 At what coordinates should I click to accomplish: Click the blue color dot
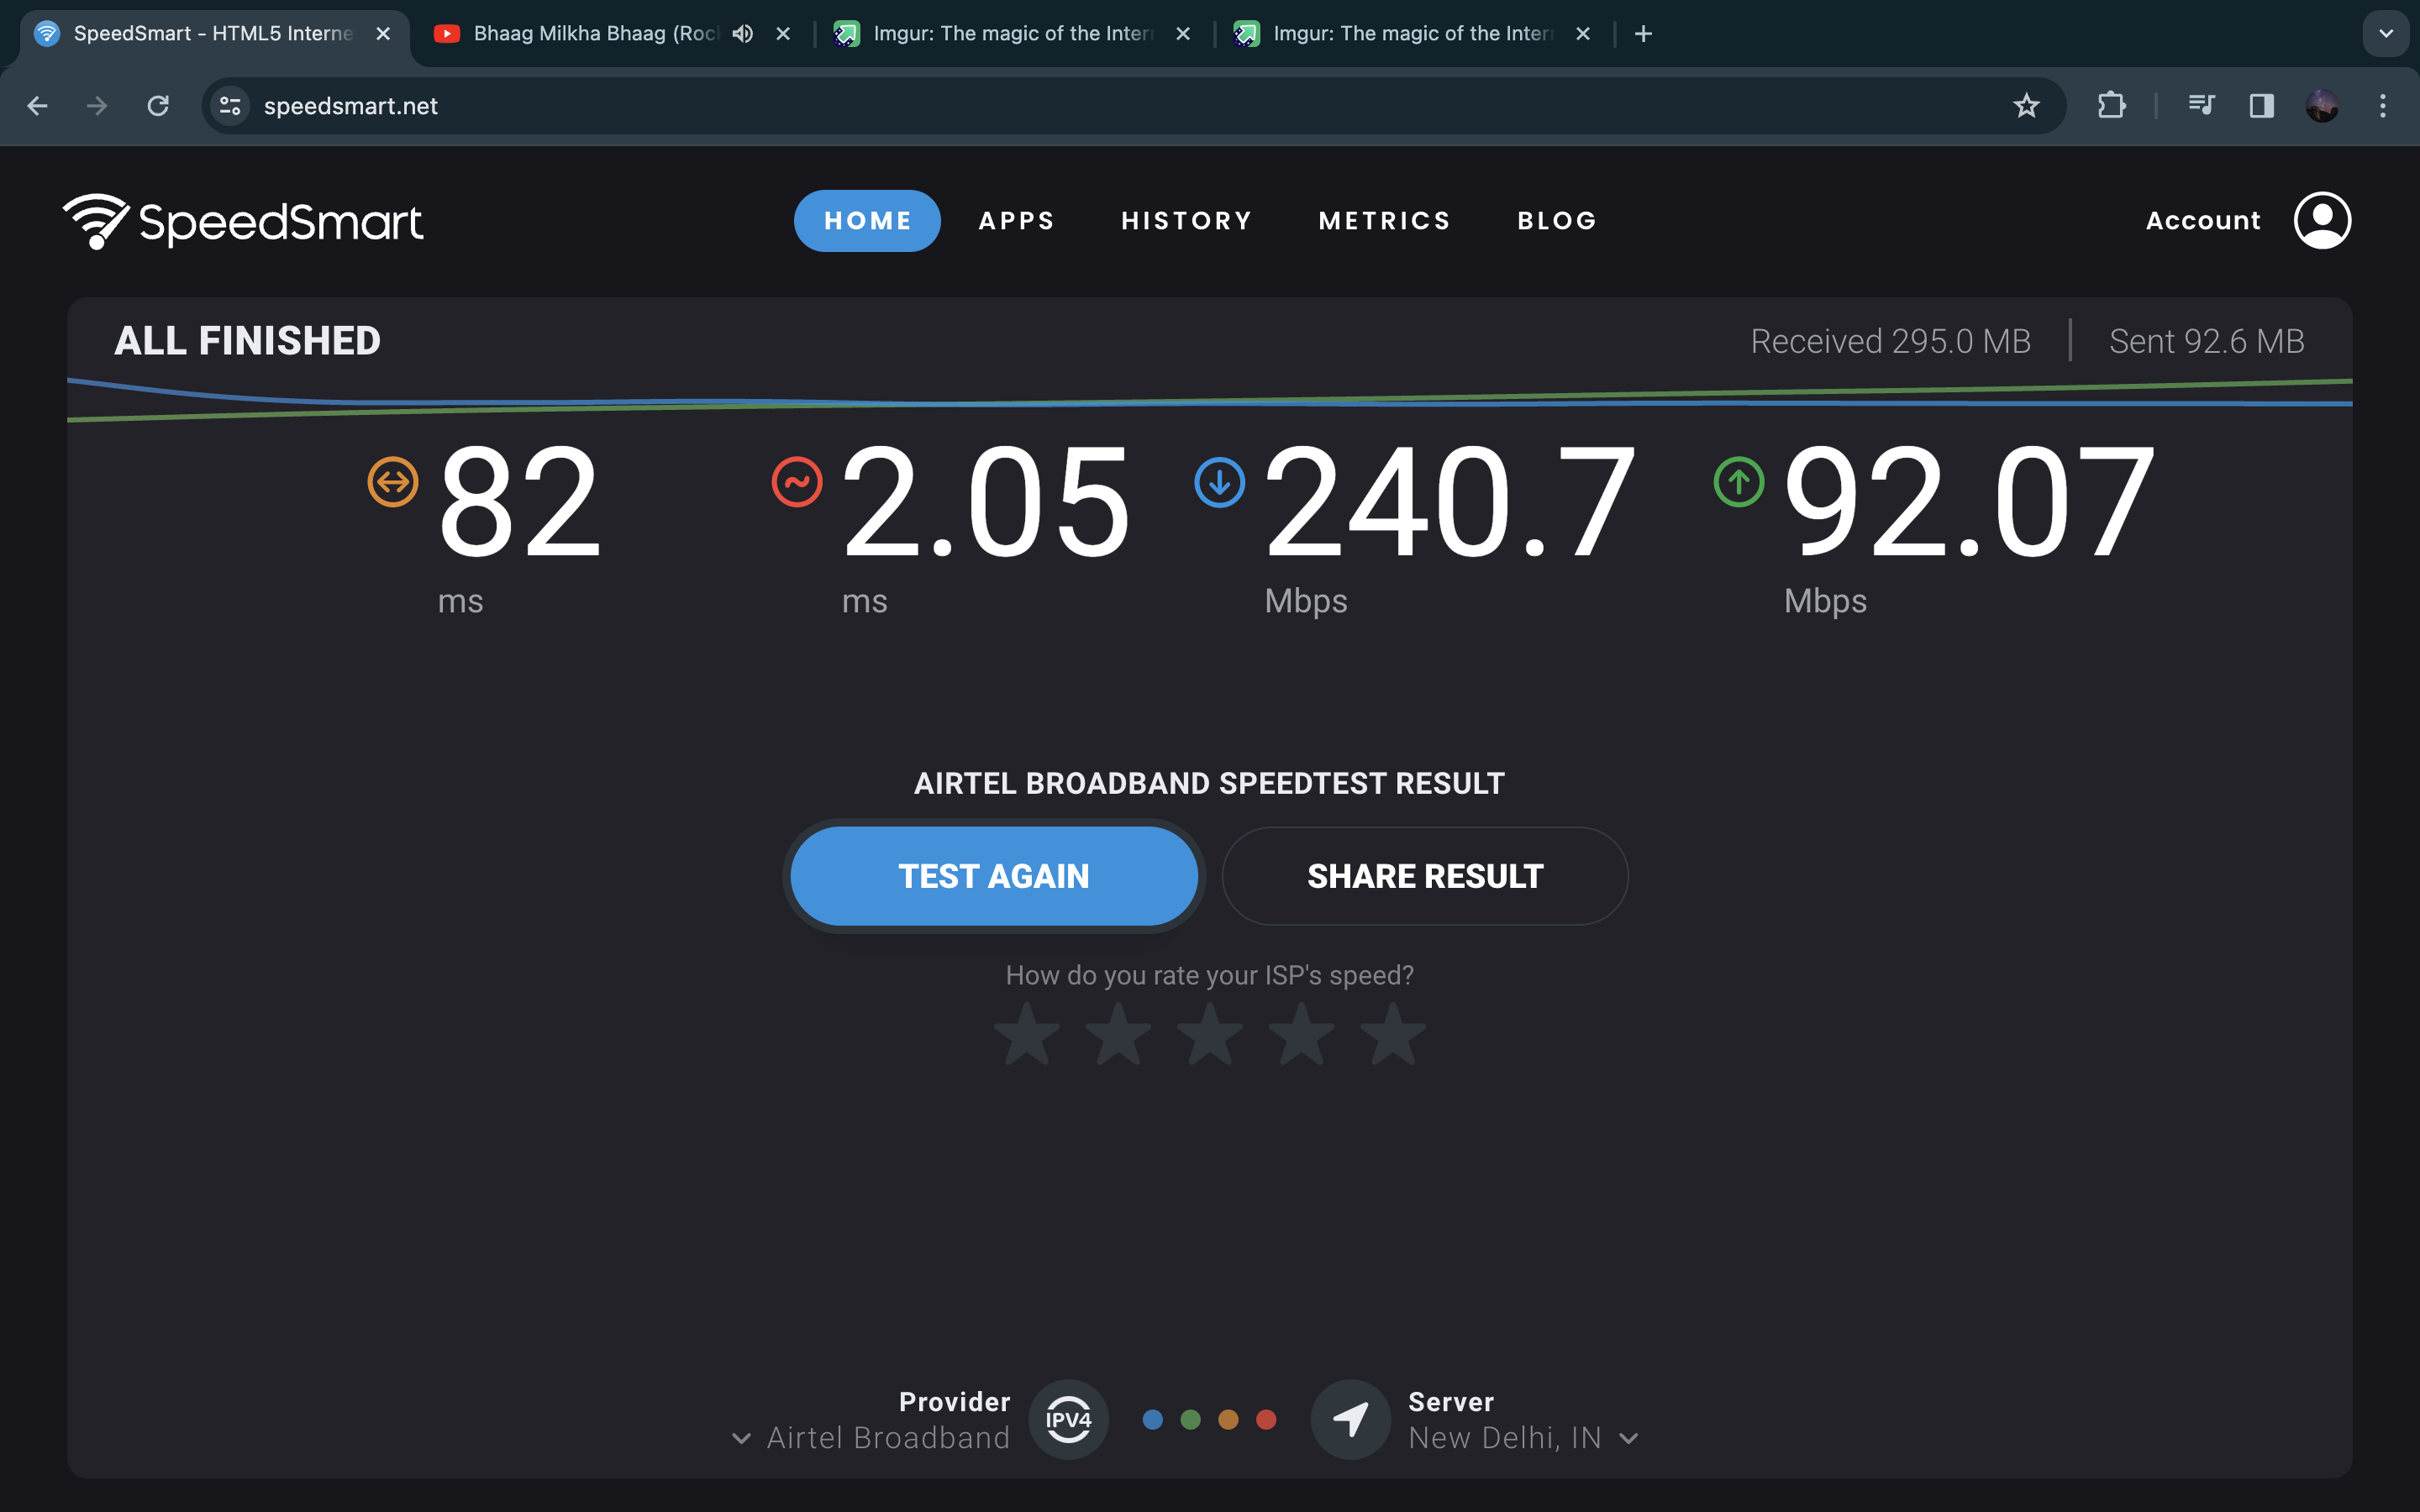[1153, 1420]
